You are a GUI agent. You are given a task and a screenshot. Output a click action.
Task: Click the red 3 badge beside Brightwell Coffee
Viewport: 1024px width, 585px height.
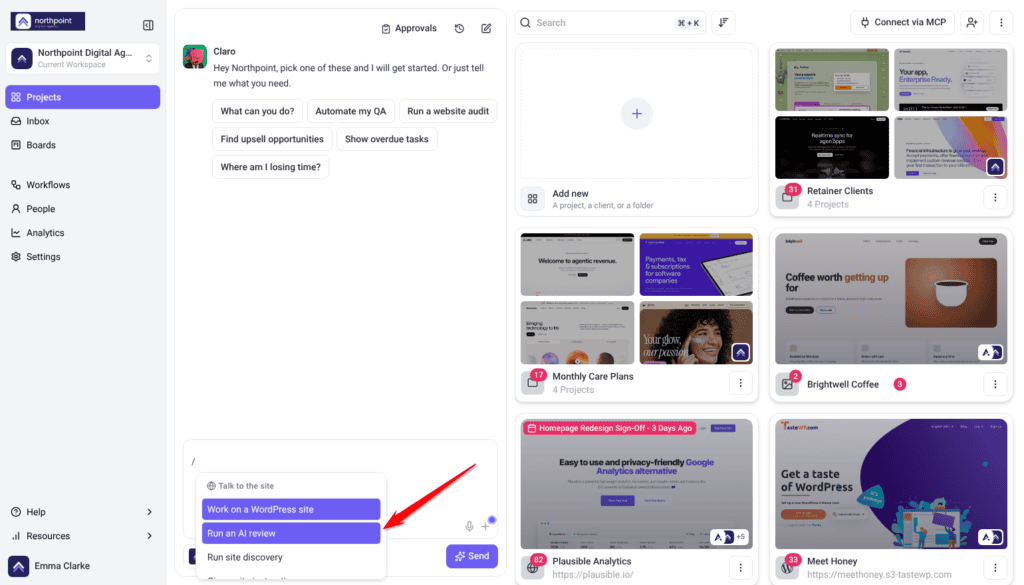pyautogui.click(x=900, y=384)
